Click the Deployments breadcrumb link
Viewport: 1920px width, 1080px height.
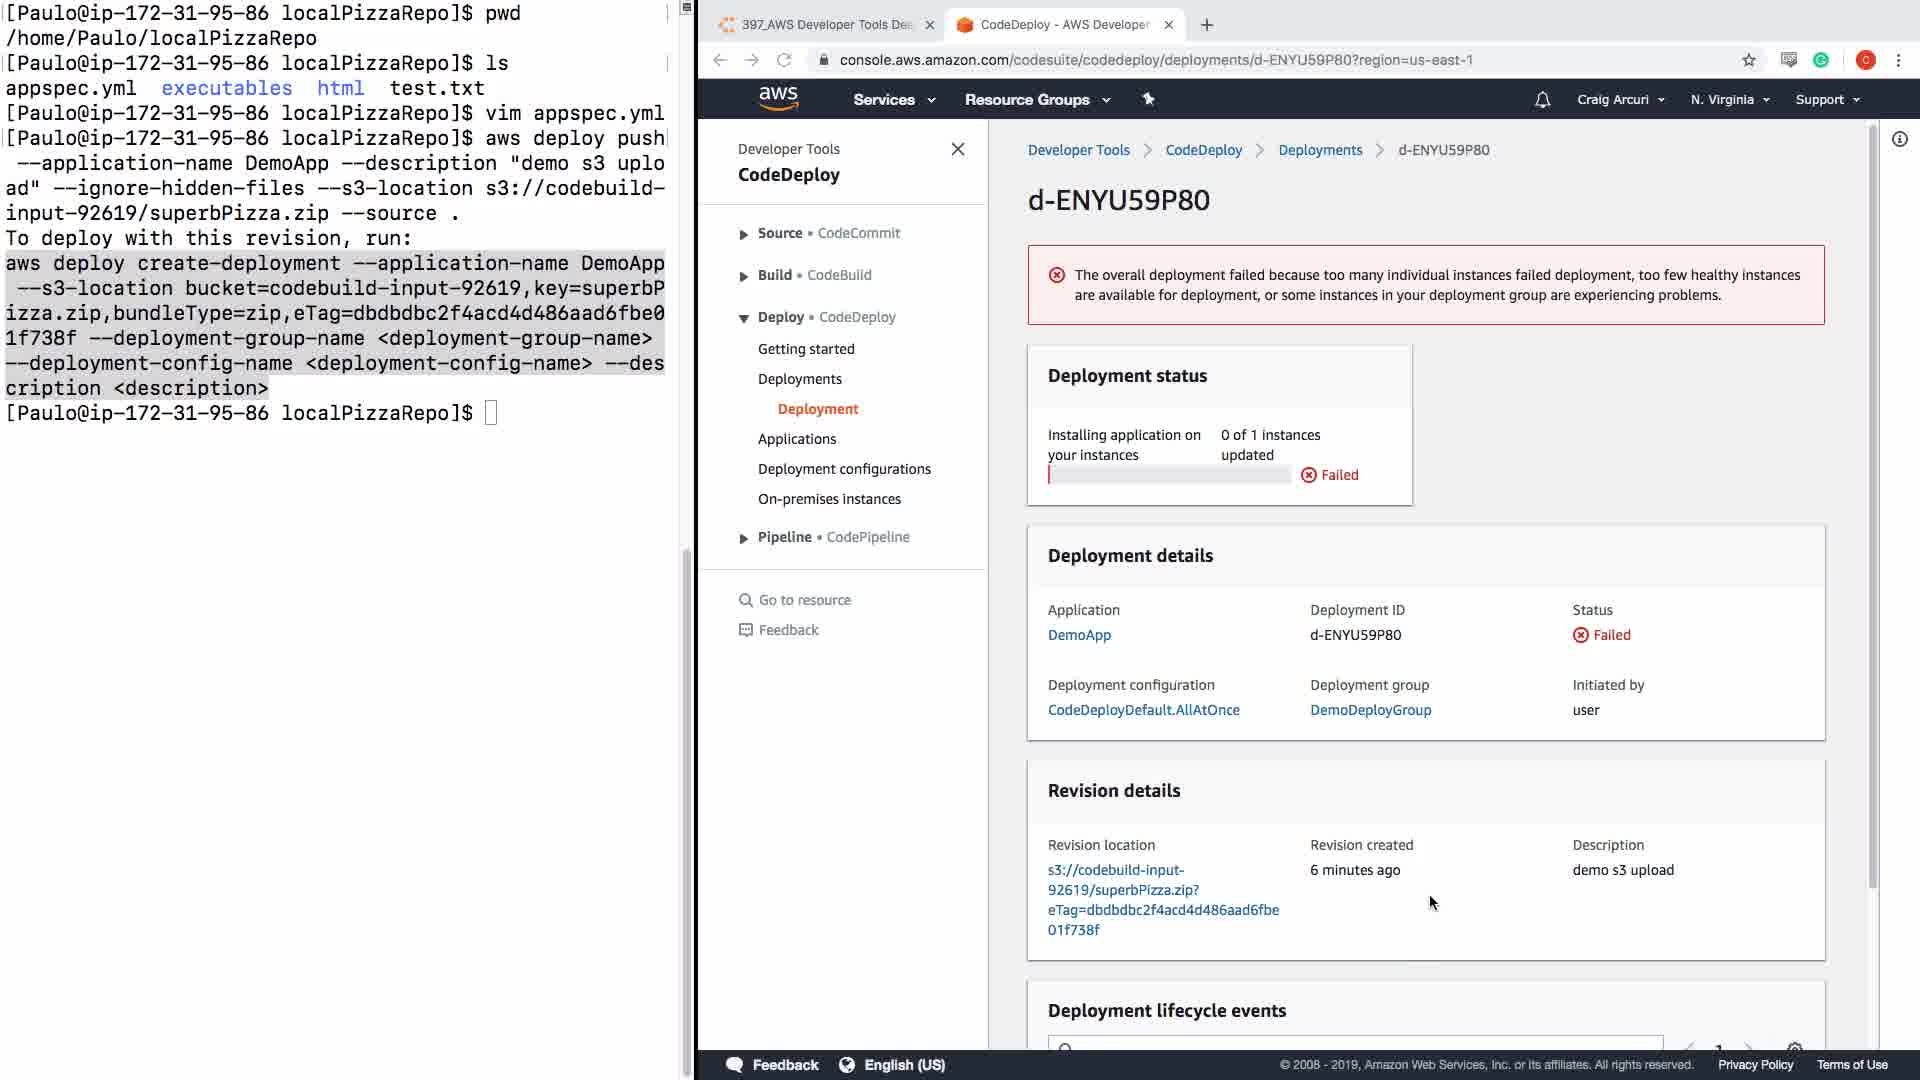click(1319, 150)
